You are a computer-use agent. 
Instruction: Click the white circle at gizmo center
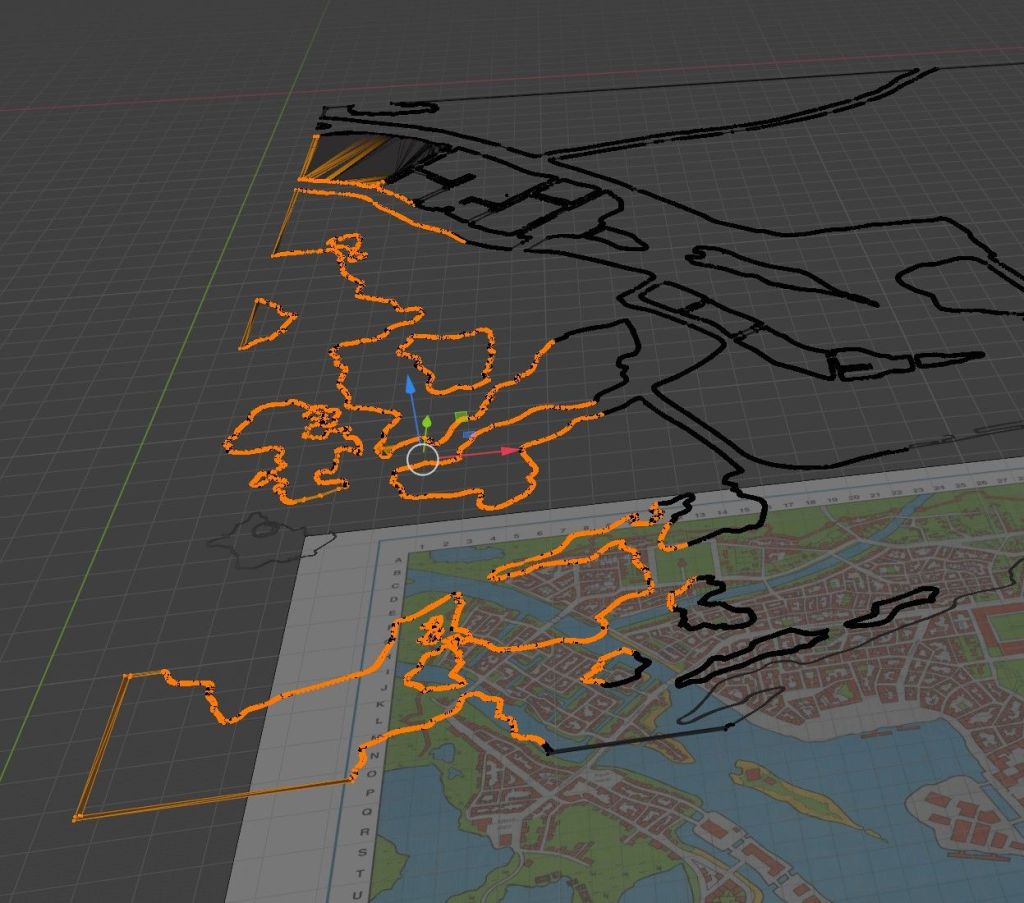(423, 460)
